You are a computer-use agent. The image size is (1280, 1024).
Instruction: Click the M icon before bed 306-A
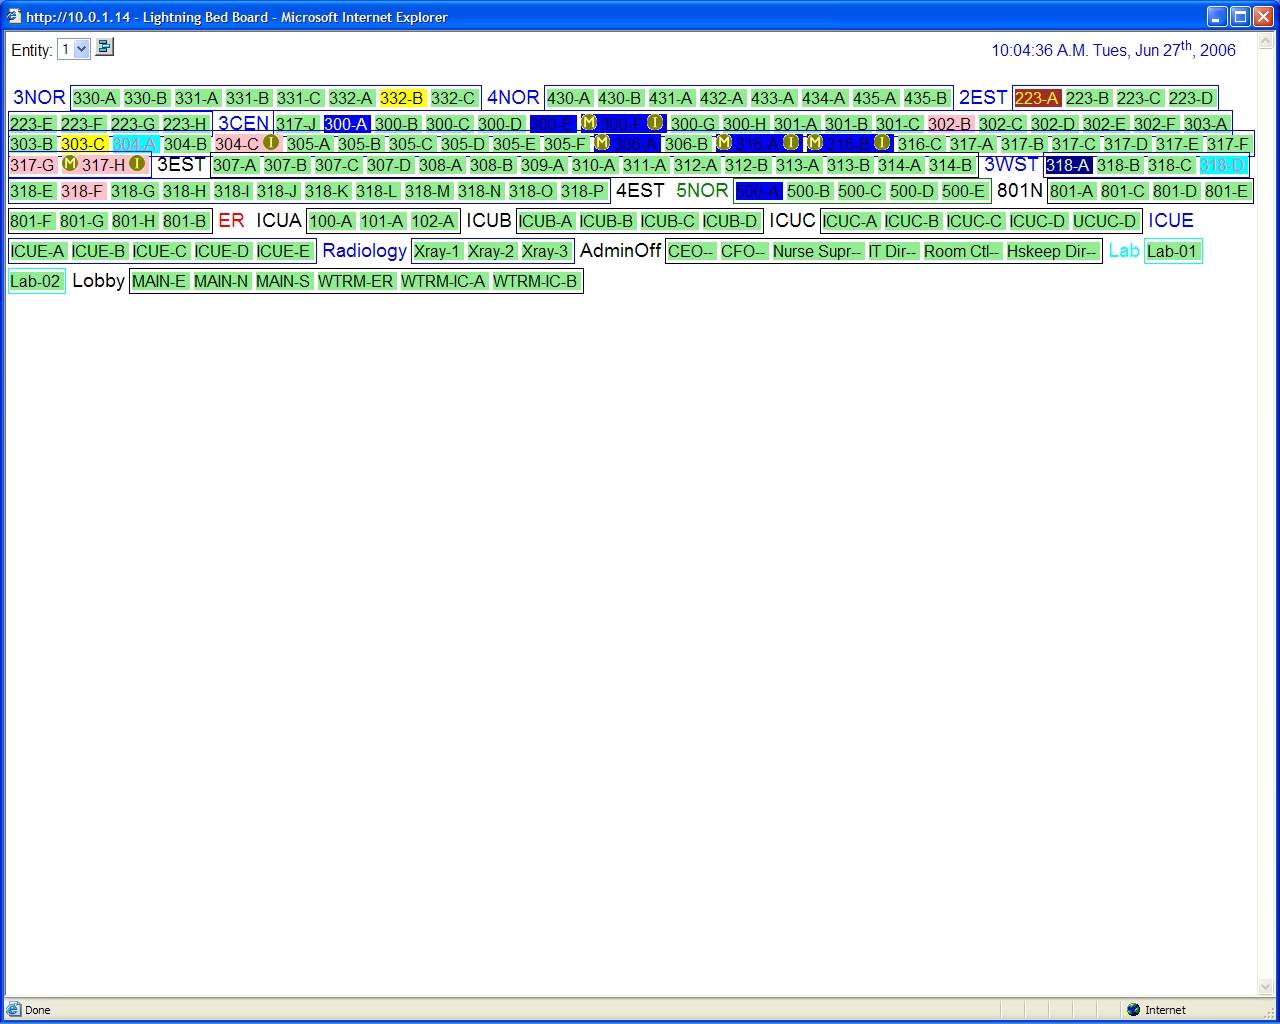pyautogui.click(x=602, y=142)
